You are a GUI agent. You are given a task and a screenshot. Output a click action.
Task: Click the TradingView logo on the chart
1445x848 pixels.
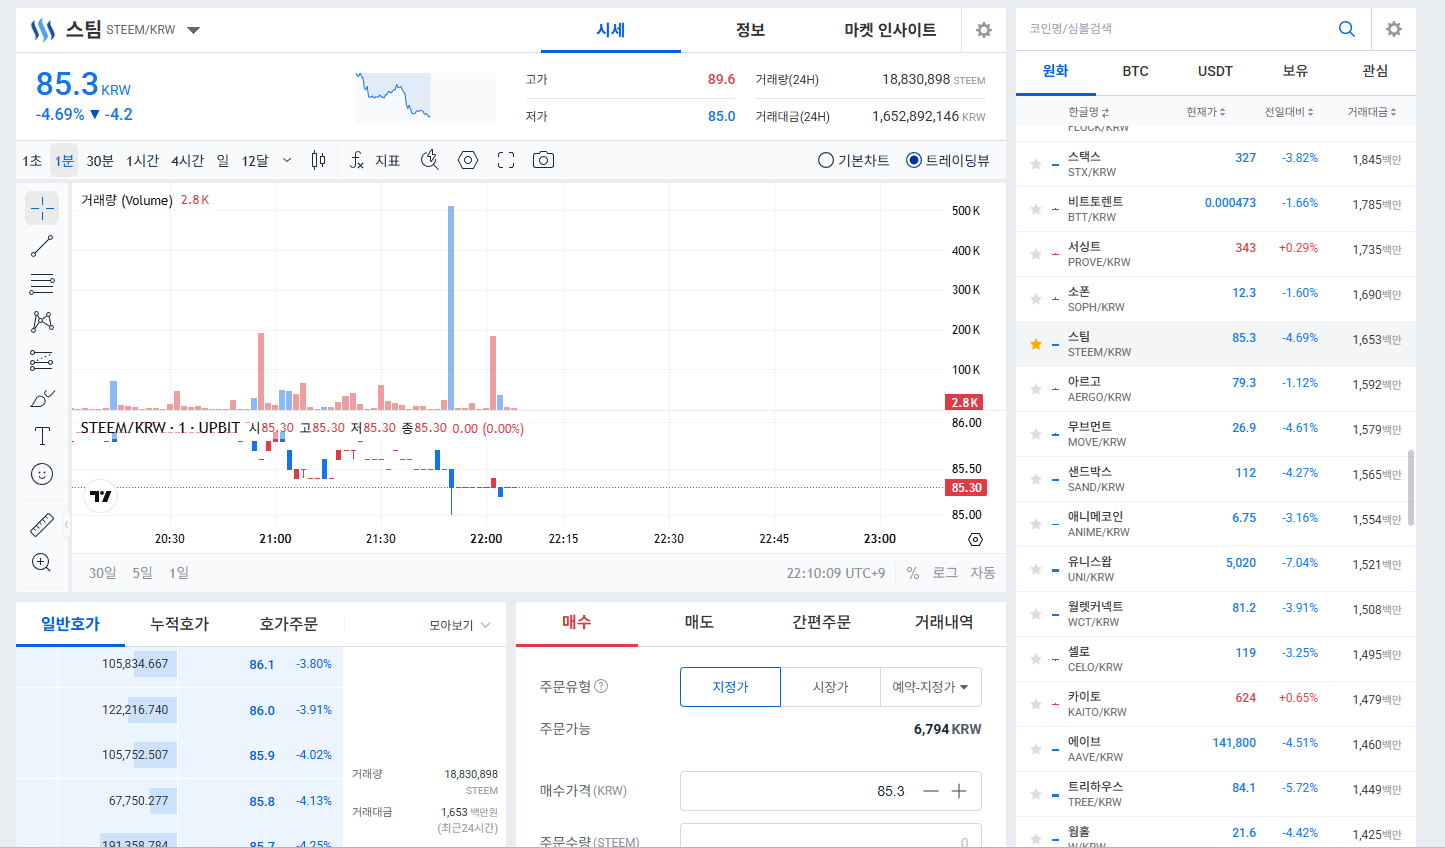[101, 496]
